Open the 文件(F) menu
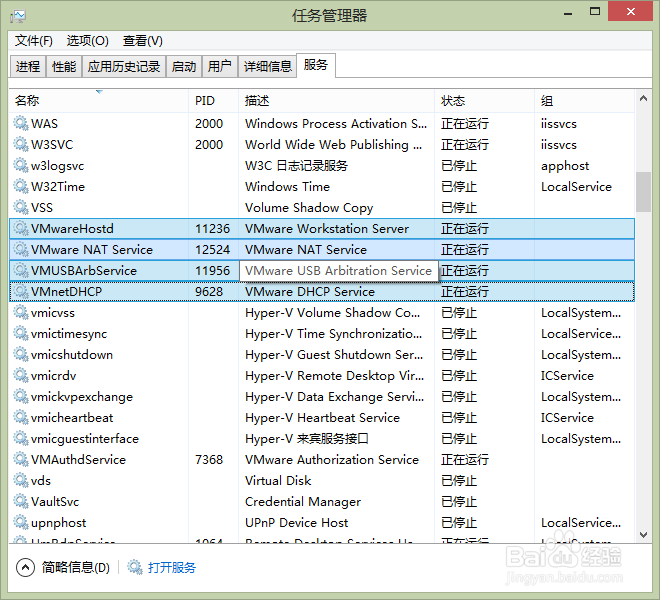660x600 pixels. [x=34, y=41]
